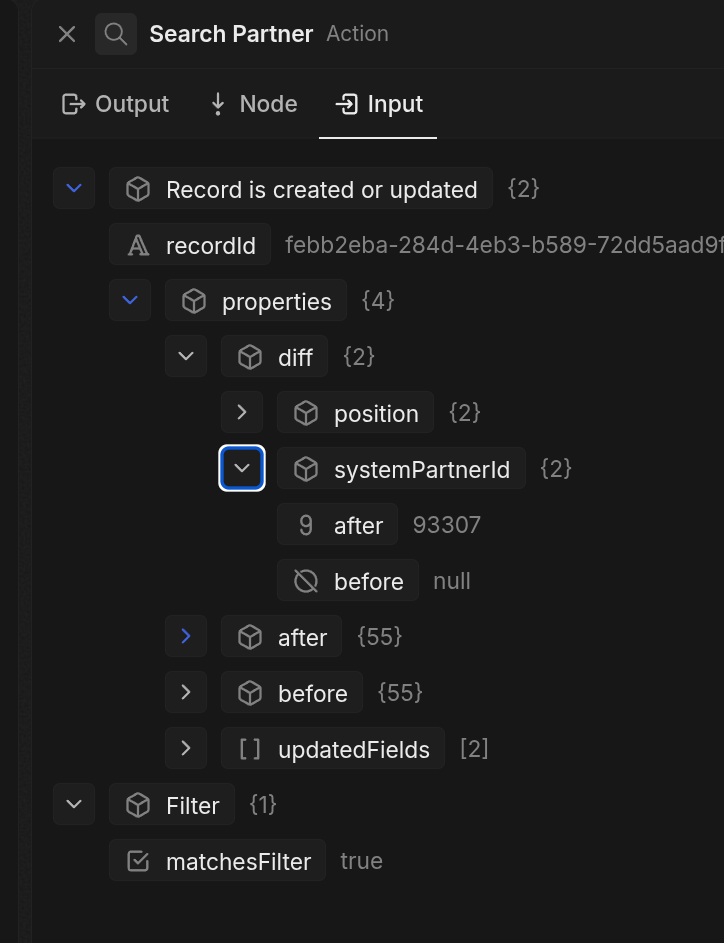
Task: Expand the position node
Action: pyautogui.click(x=241, y=412)
